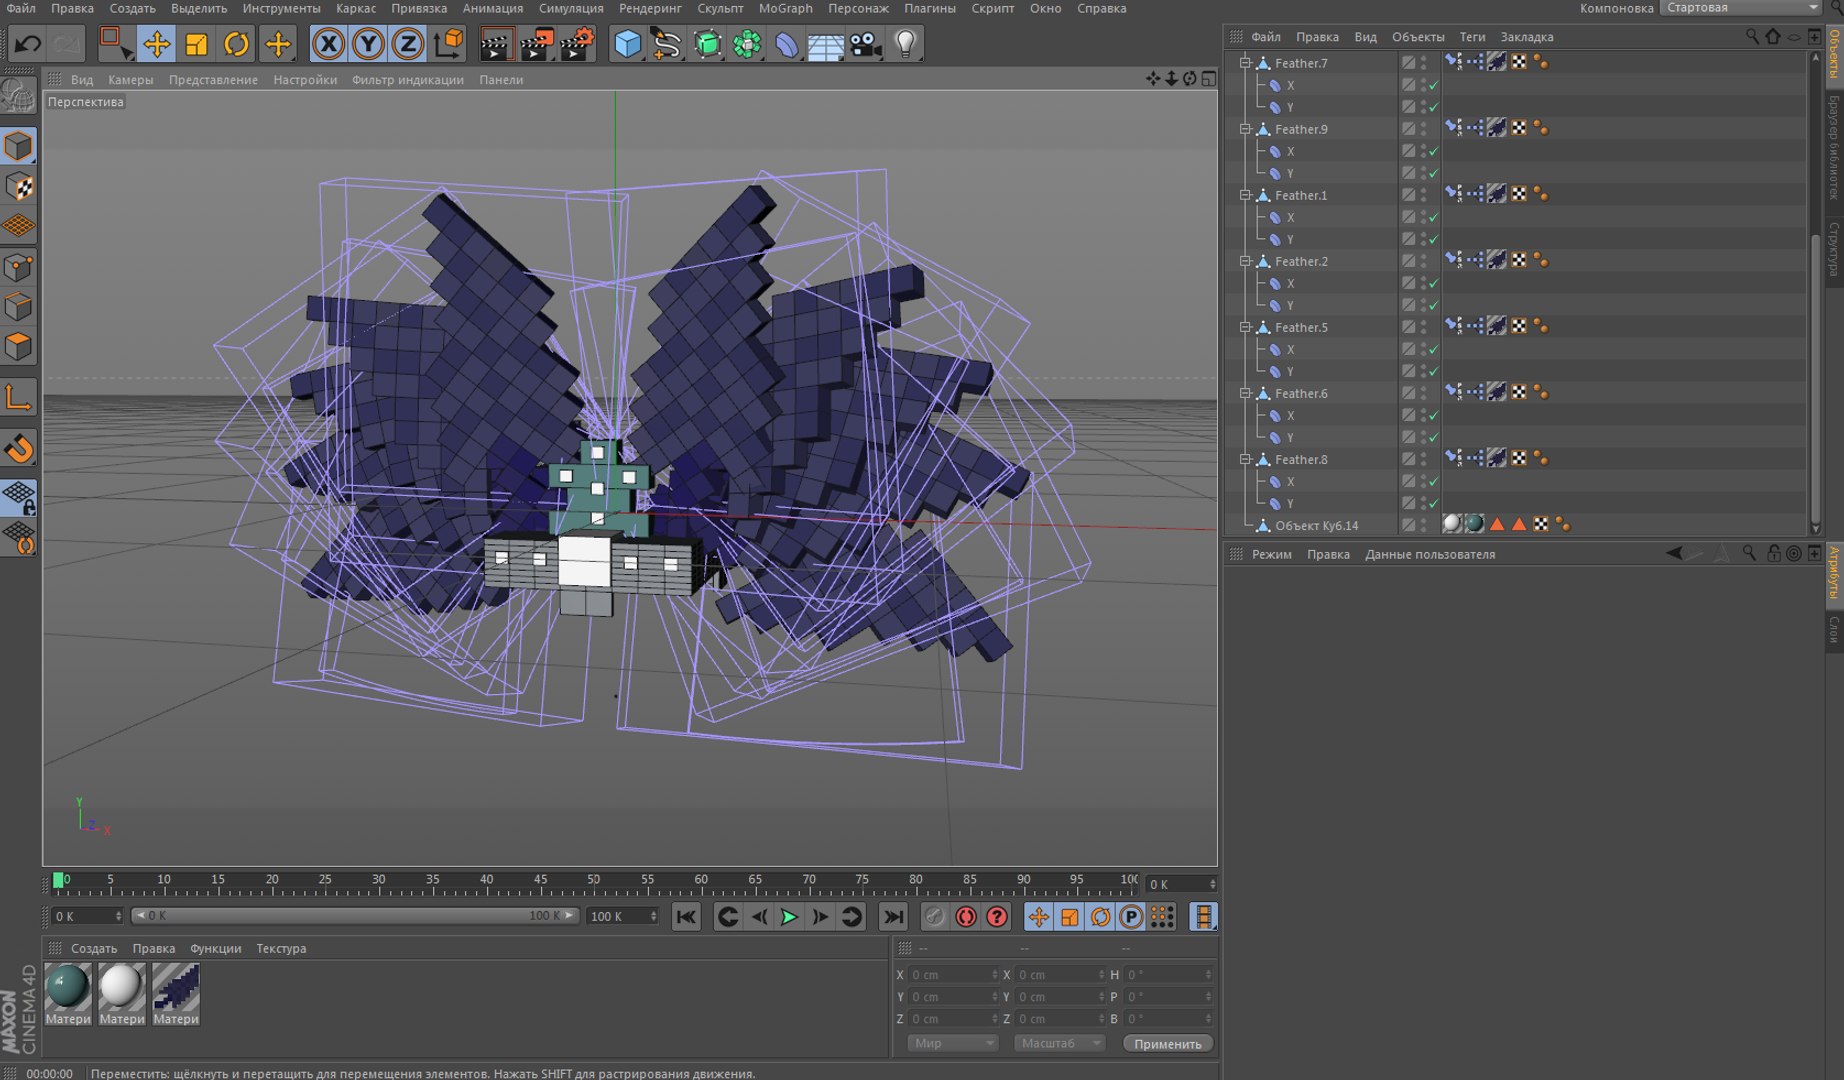Enable texture mode in left toolbar

[19, 187]
